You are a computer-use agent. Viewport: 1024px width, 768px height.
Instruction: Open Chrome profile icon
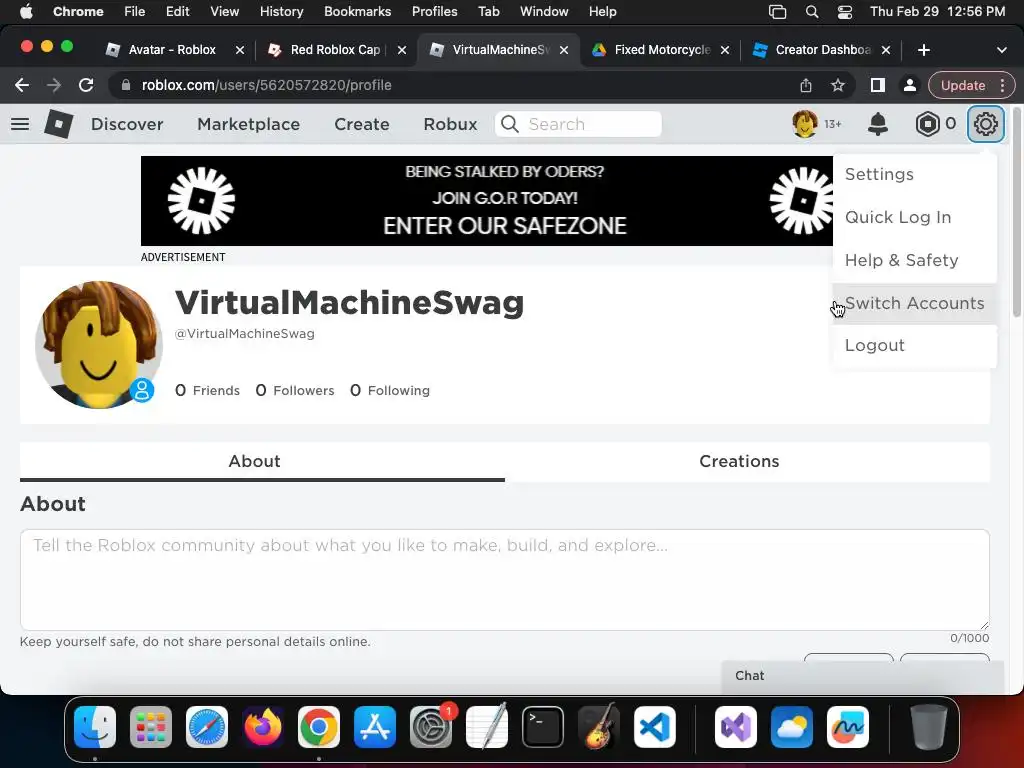click(x=910, y=85)
